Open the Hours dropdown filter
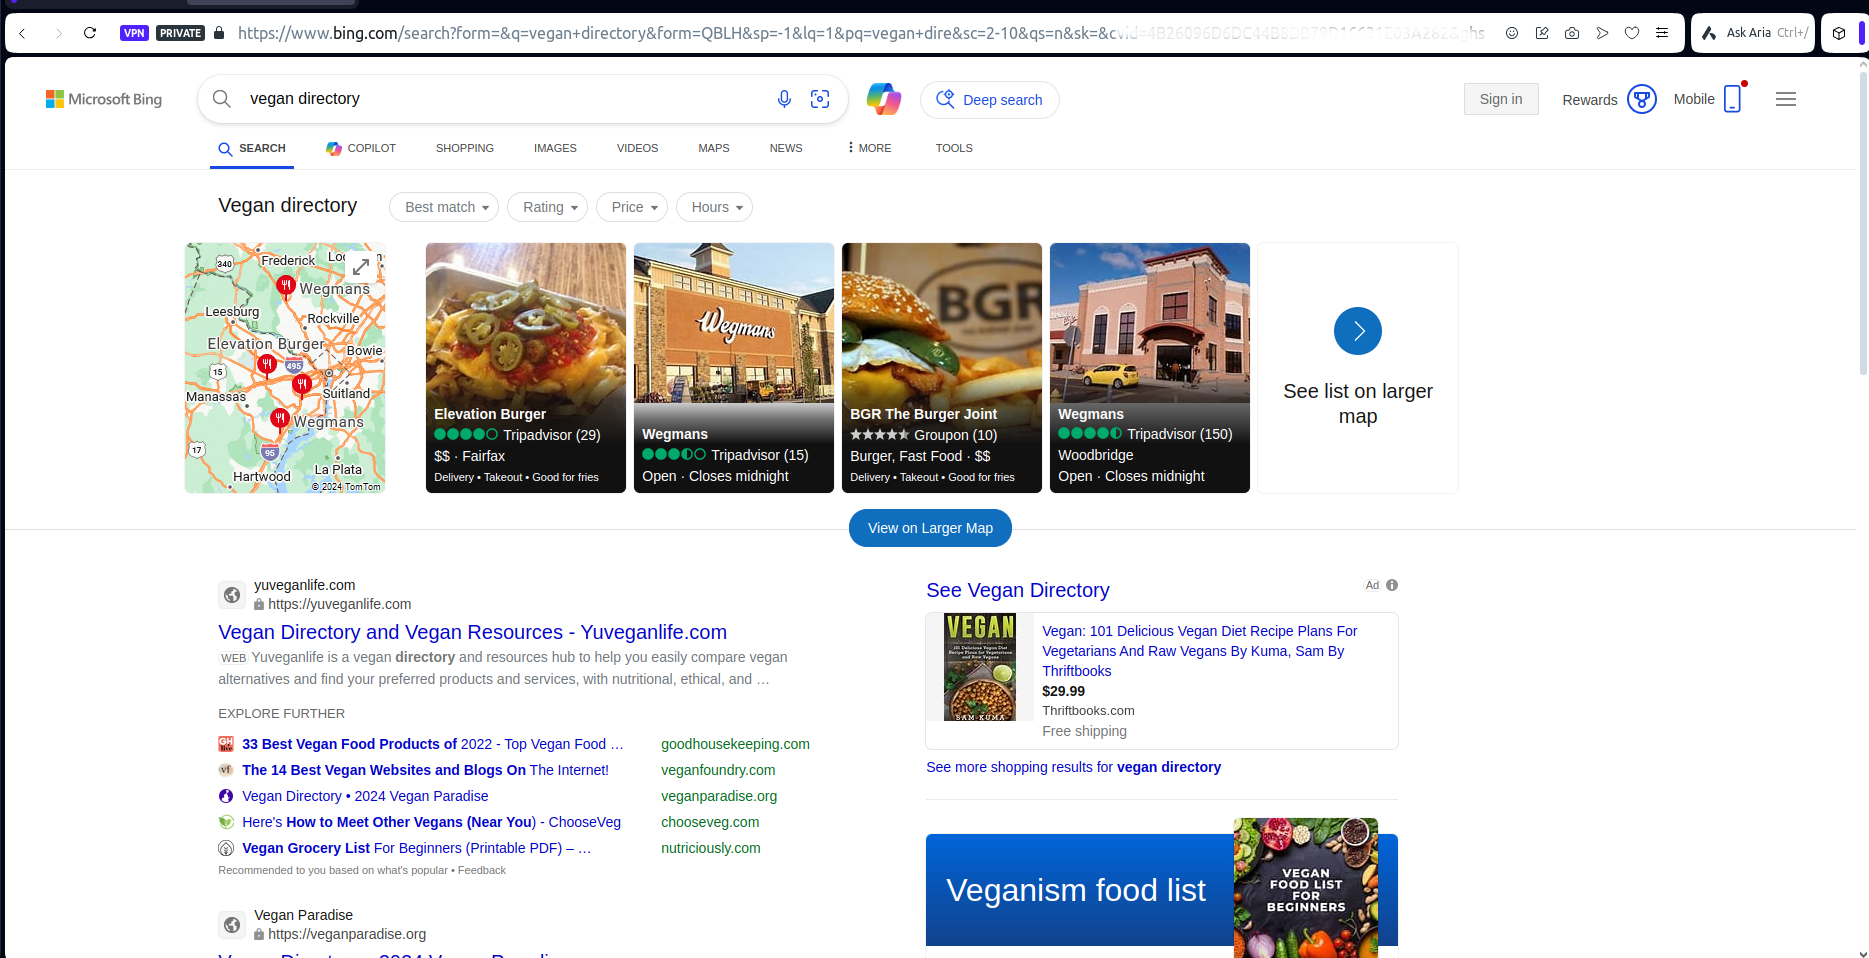The image size is (1869, 958). click(715, 207)
